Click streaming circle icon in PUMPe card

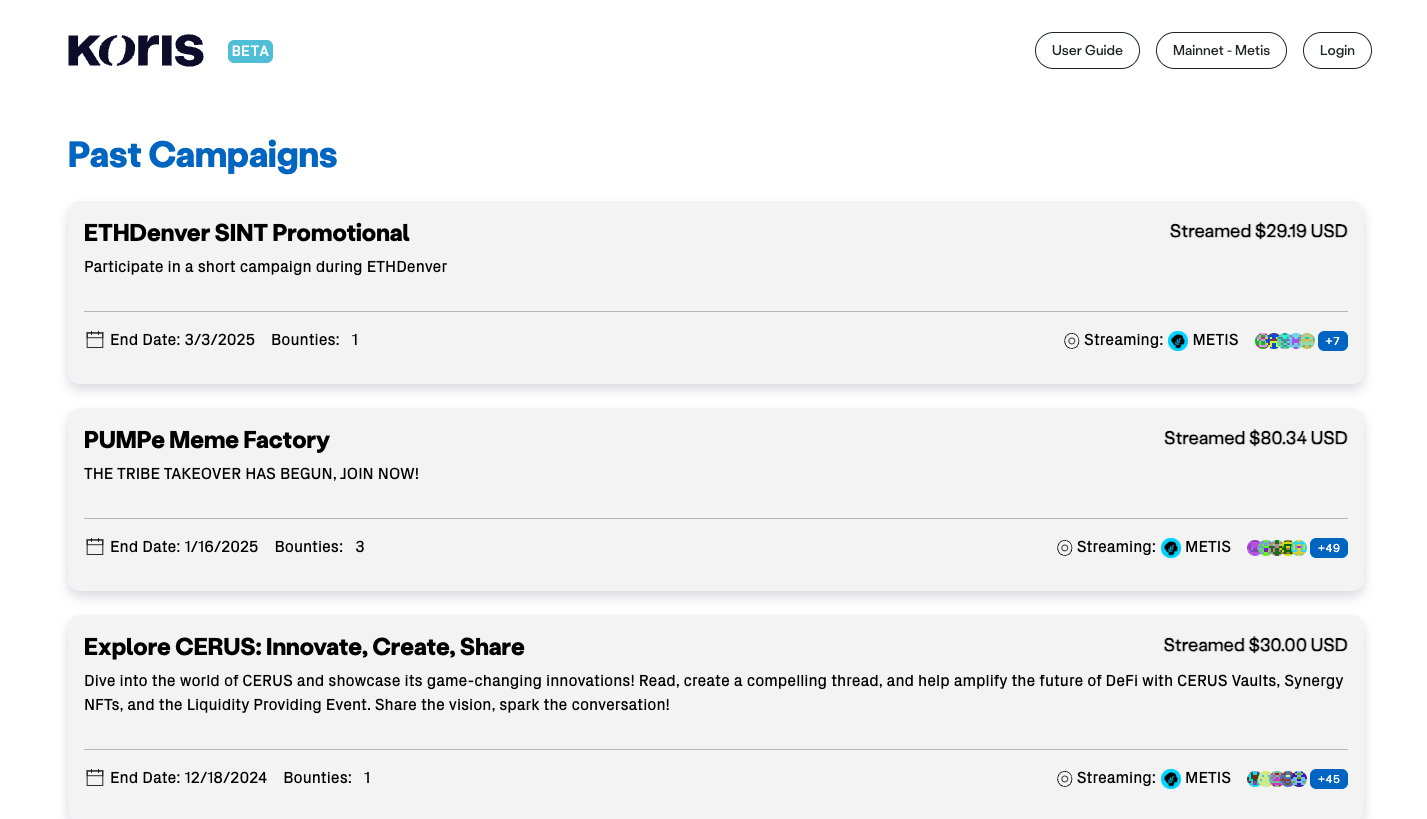1064,548
